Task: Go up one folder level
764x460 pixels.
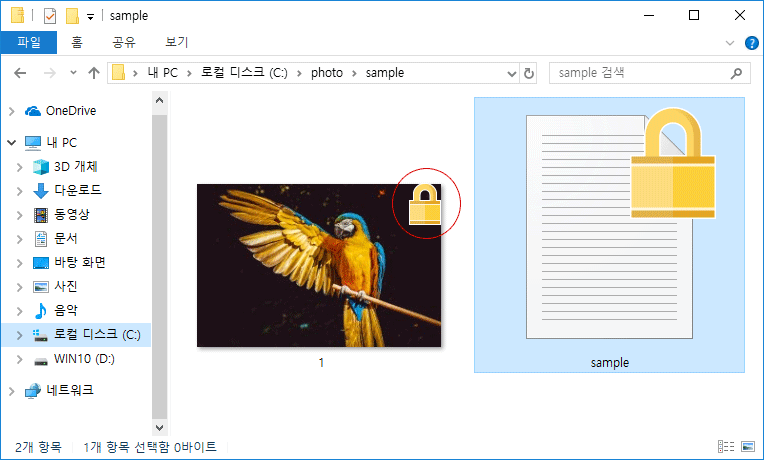Action: (x=94, y=73)
